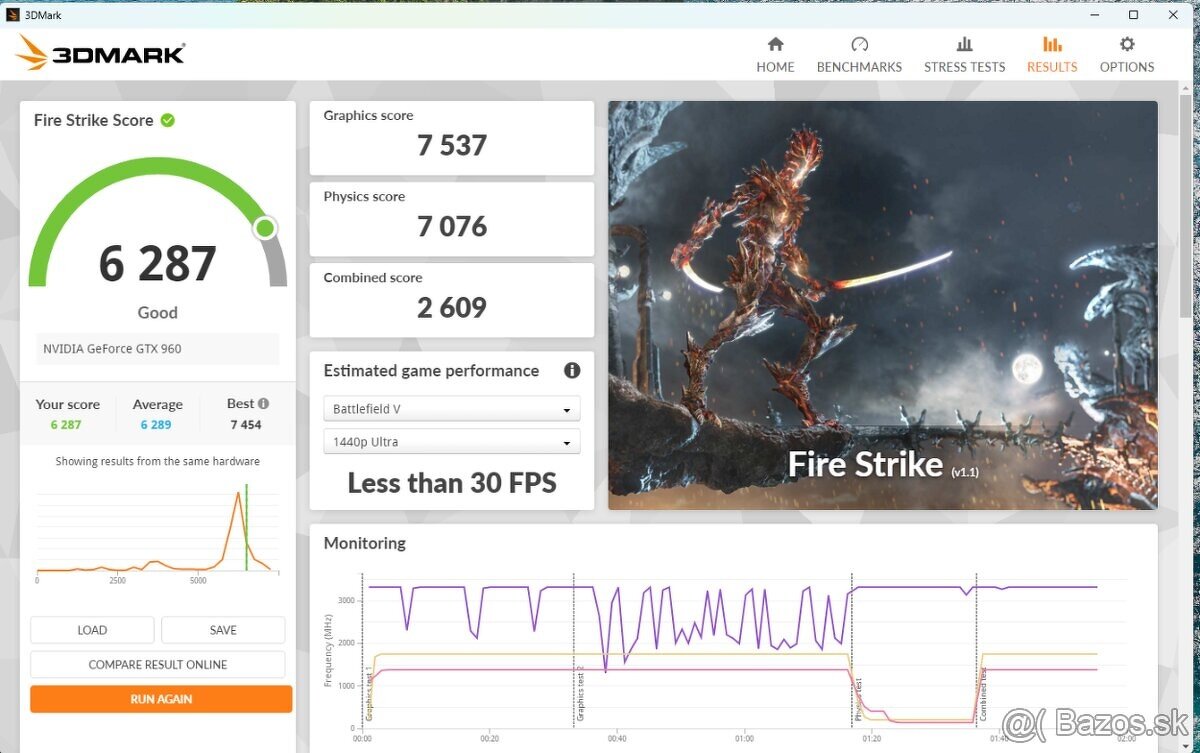The height and width of the screenshot is (753, 1200).
Task: Click COMPARE RESULT ONLINE button
Action: pyautogui.click(x=158, y=664)
